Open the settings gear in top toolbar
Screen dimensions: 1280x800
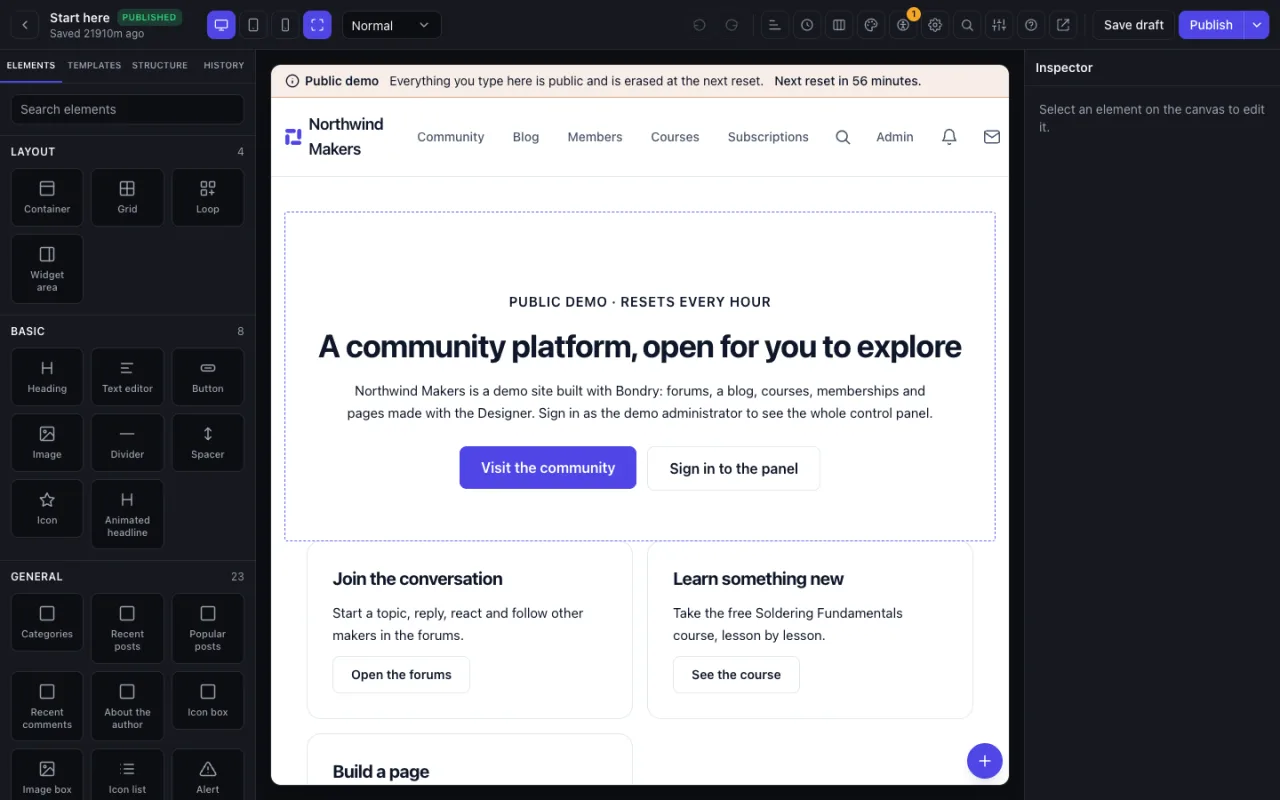[935, 25]
